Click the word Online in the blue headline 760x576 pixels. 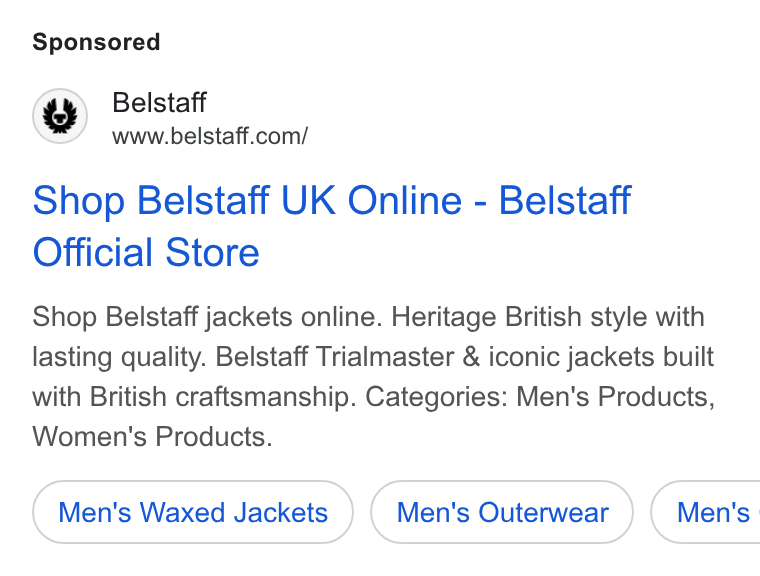405,200
